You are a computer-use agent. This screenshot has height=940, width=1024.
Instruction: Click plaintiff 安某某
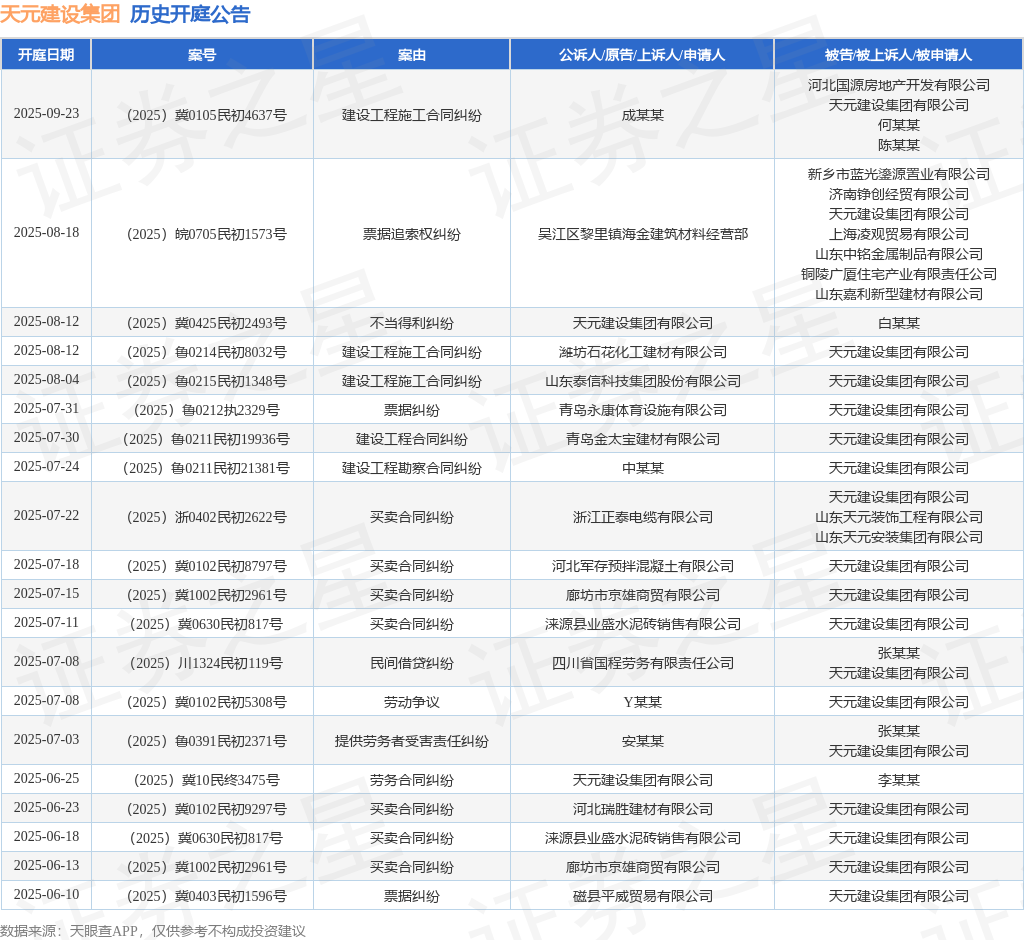643,741
